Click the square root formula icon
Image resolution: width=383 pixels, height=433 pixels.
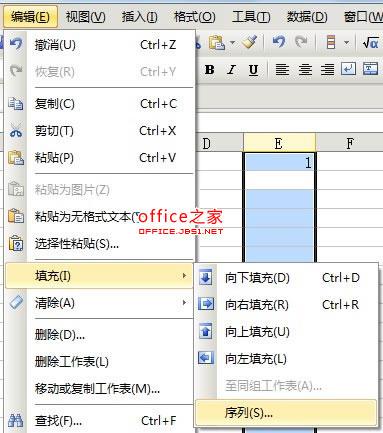coord(371,42)
